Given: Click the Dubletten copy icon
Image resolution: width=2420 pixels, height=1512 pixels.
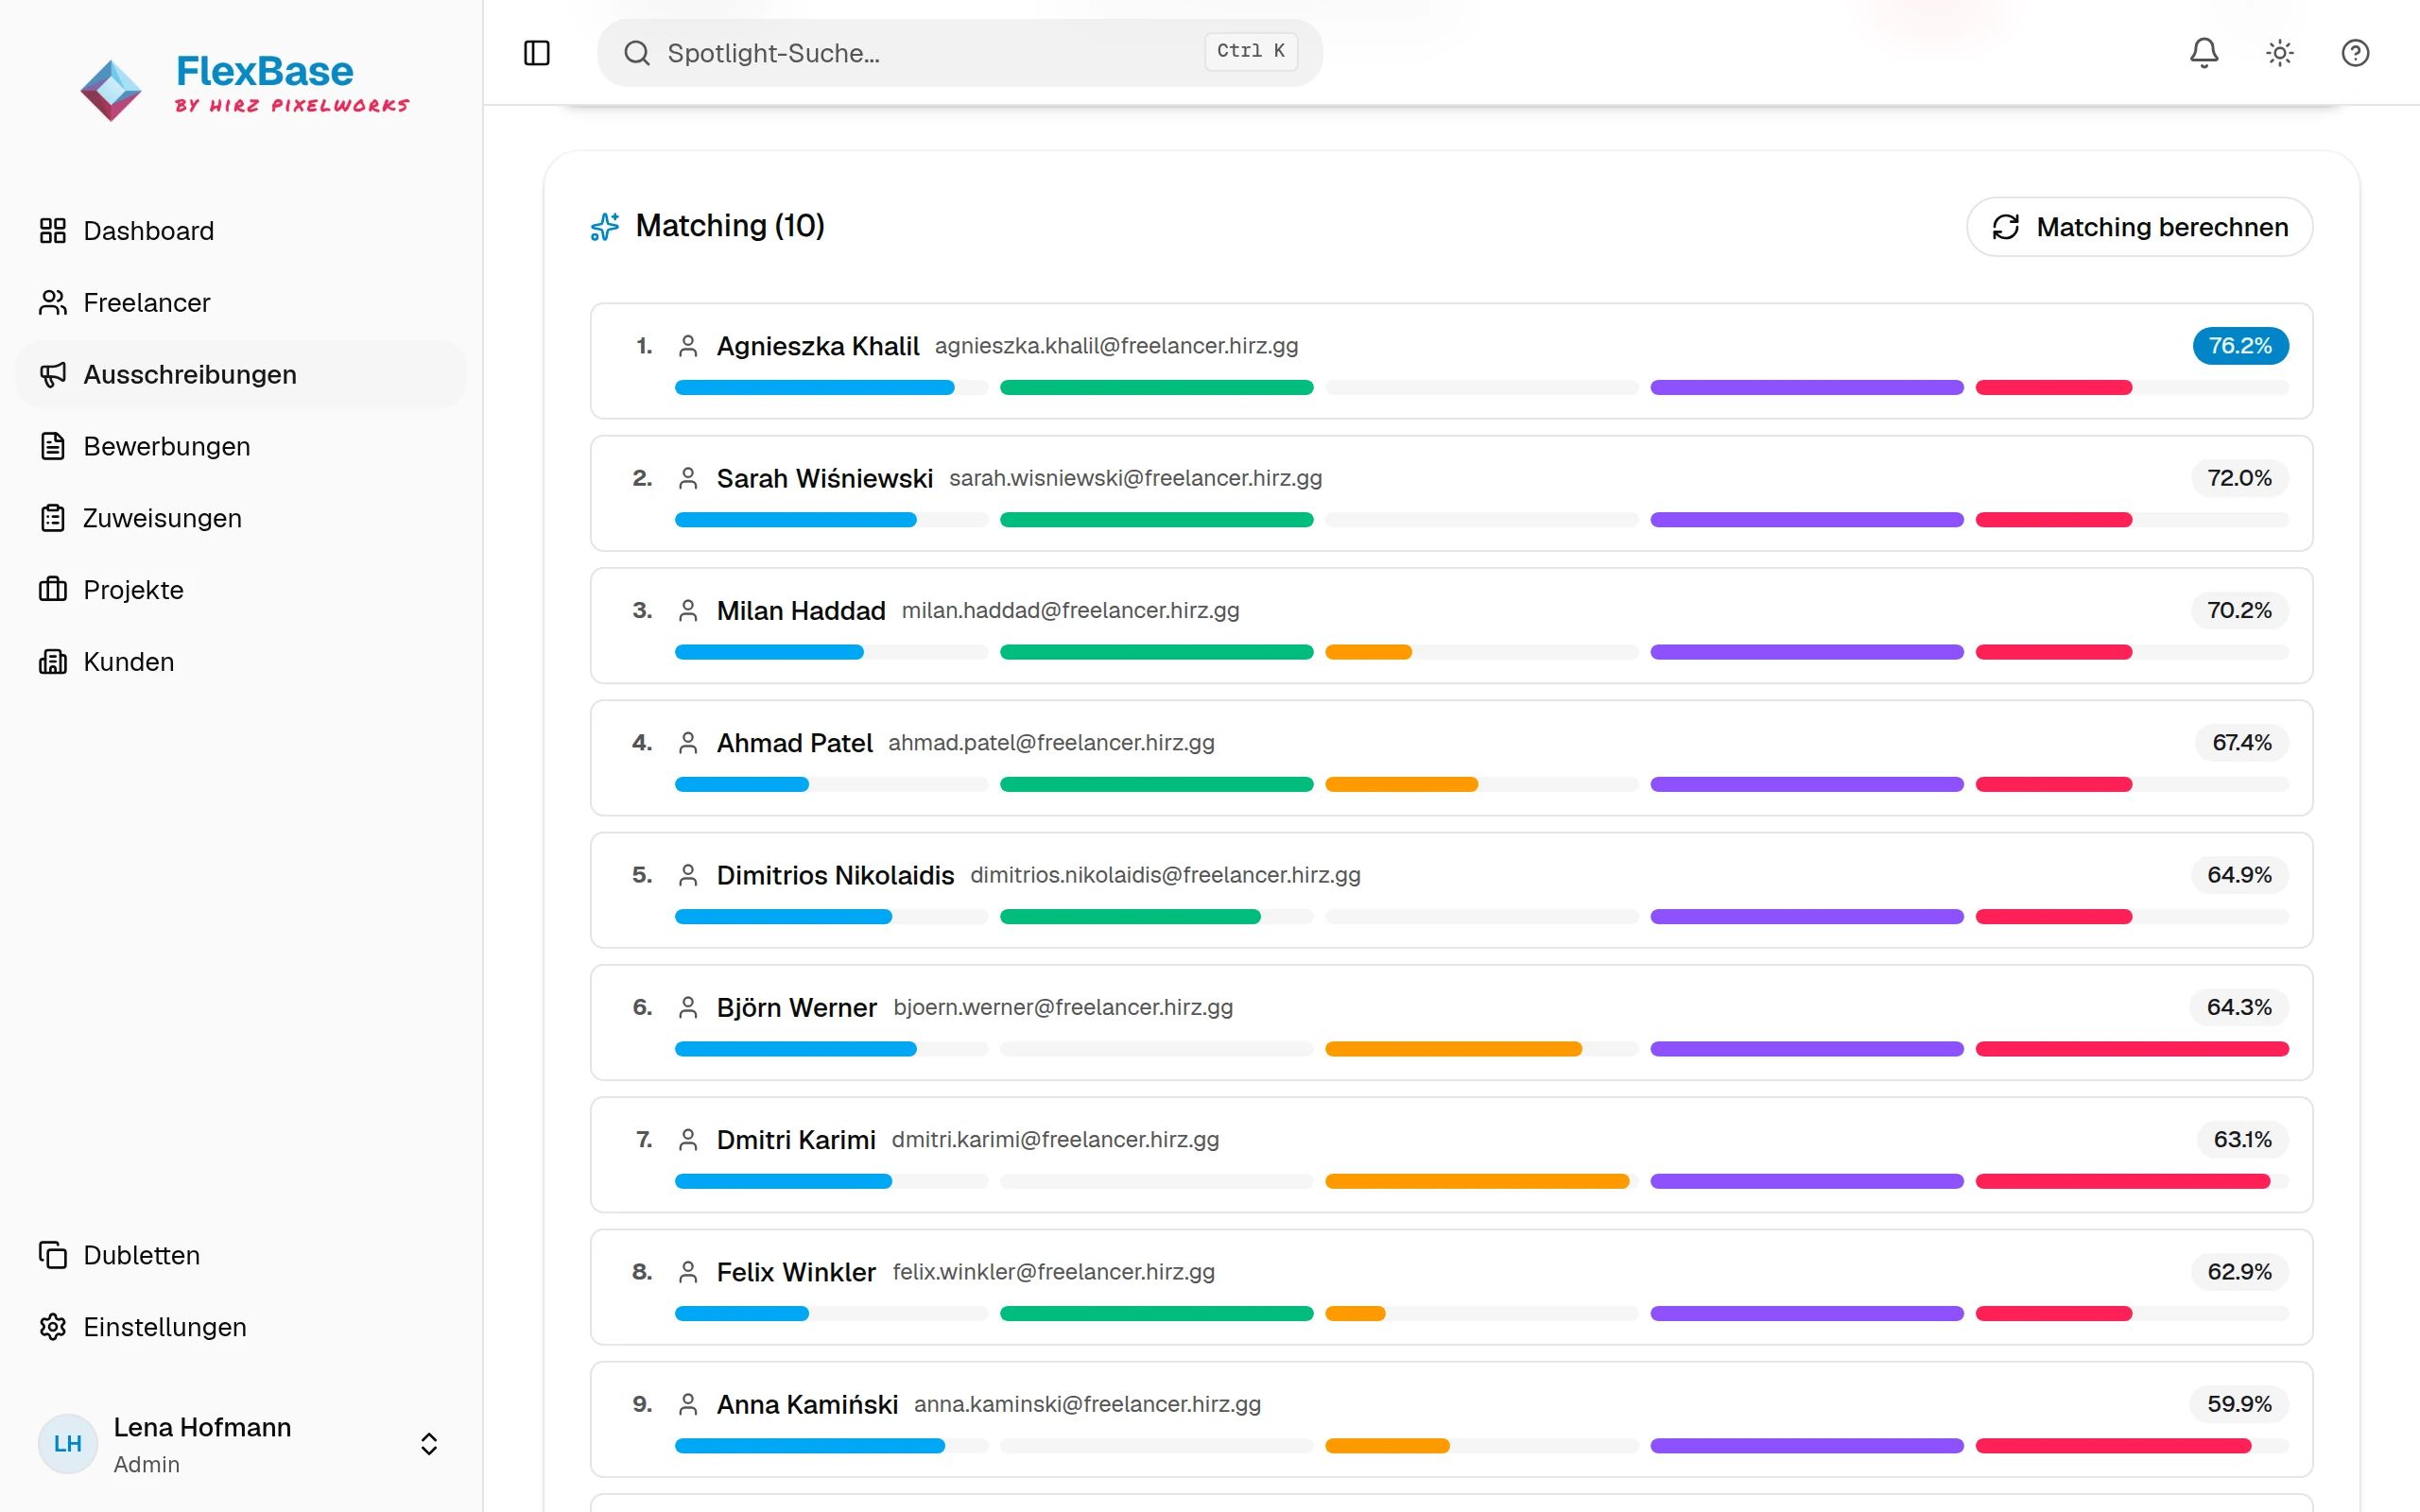Looking at the screenshot, I should 53,1255.
